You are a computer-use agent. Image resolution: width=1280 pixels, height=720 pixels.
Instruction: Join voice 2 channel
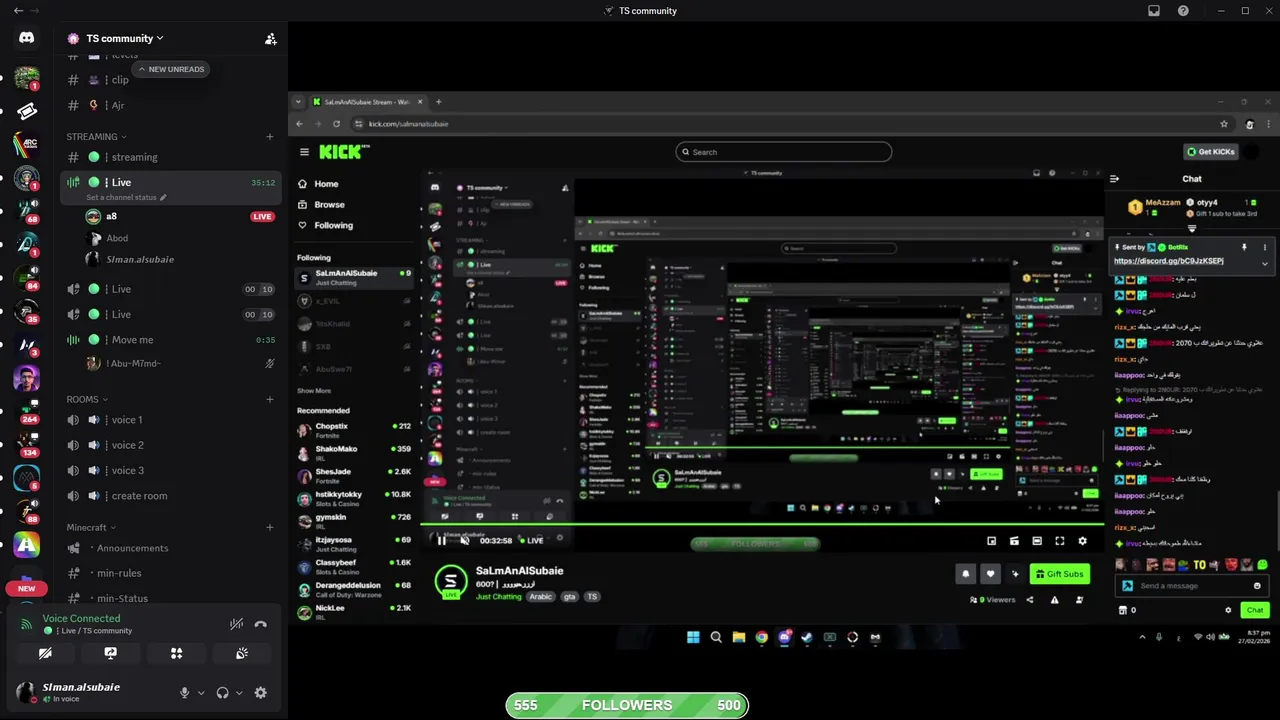[170, 445]
